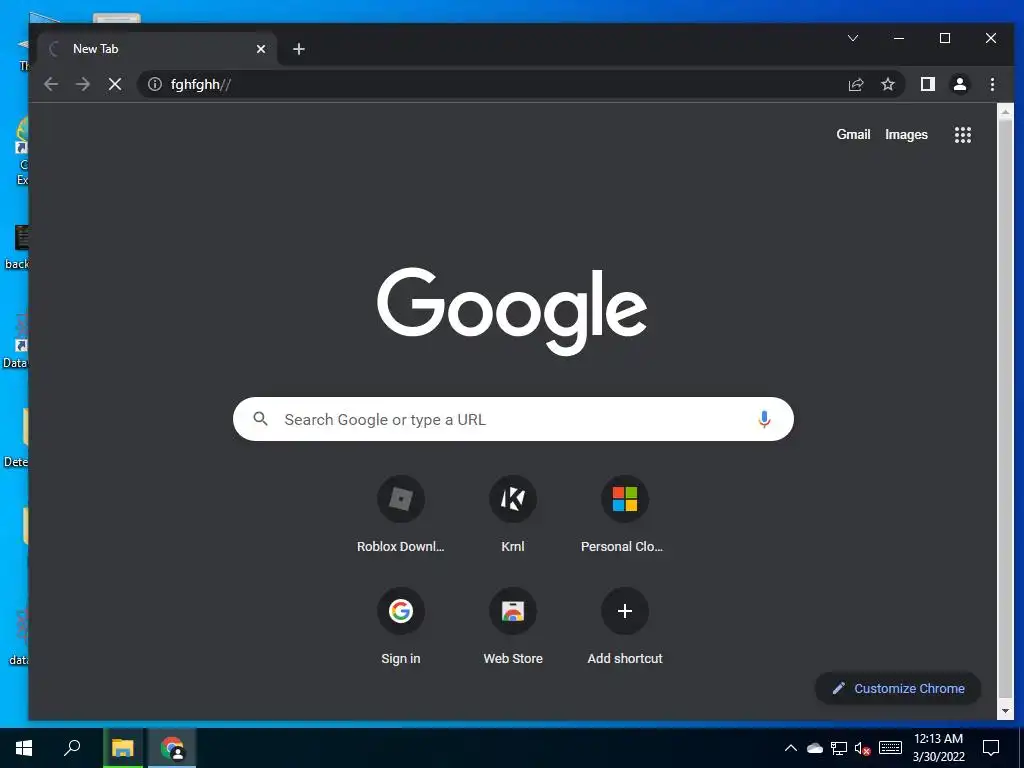Focus the Search Google or type a URL box

[x=513, y=419]
